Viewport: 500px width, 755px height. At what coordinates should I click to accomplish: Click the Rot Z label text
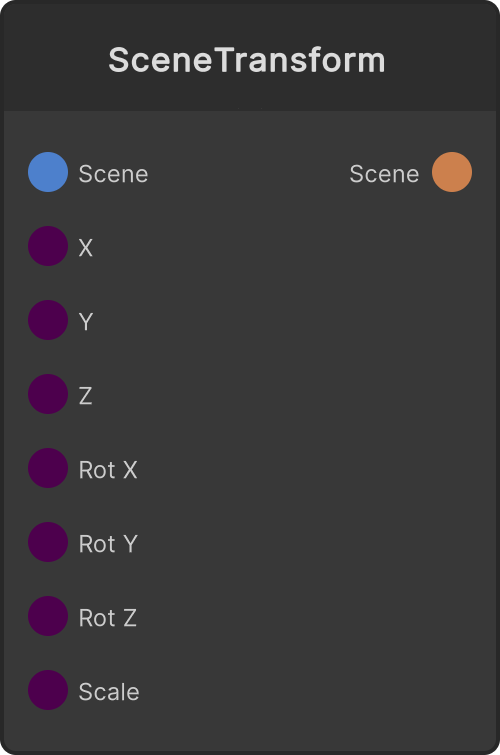point(108,618)
